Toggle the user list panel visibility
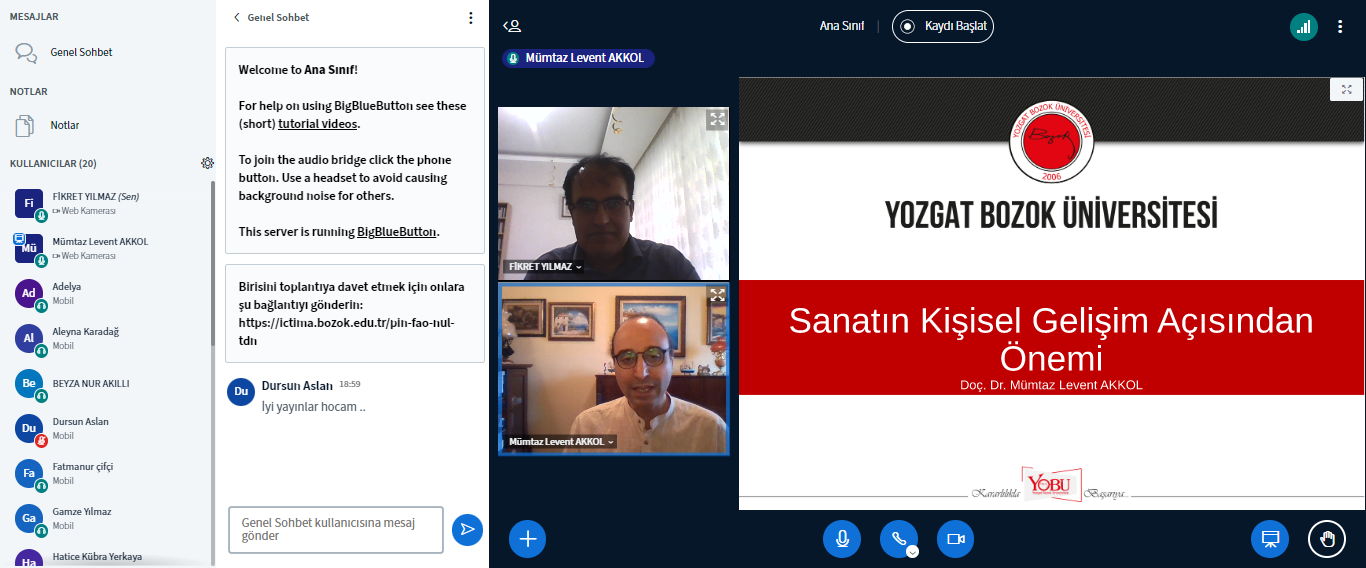Viewport: 1366px width, 568px height. point(512,27)
